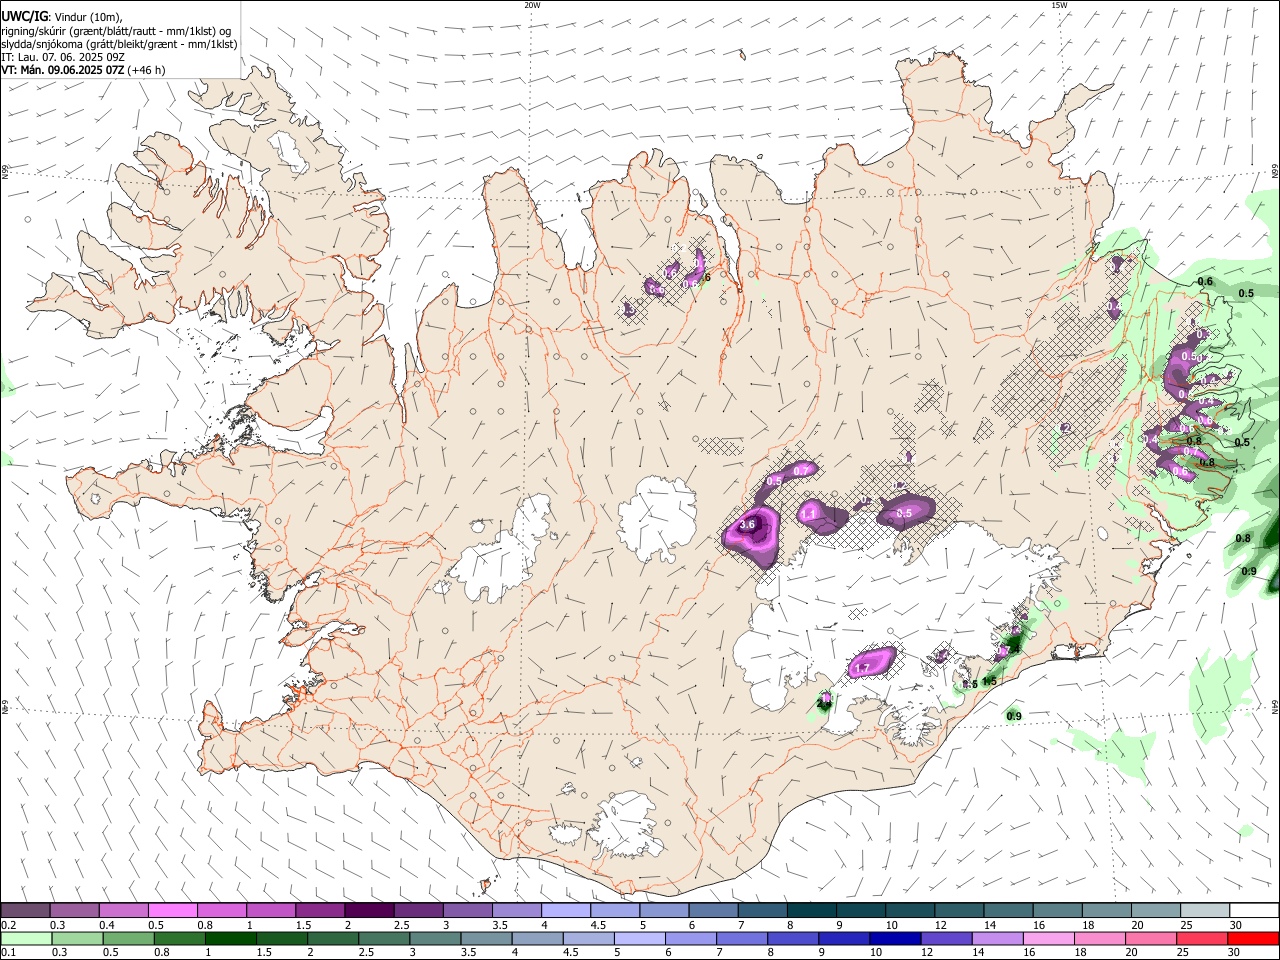Click the "3.6" snowfall value on the map
Viewport: 1280px width, 960px height.
click(x=746, y=524)
